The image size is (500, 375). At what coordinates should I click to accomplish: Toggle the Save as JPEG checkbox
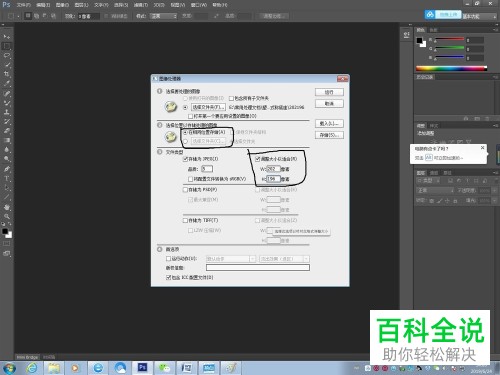[185, 159]
